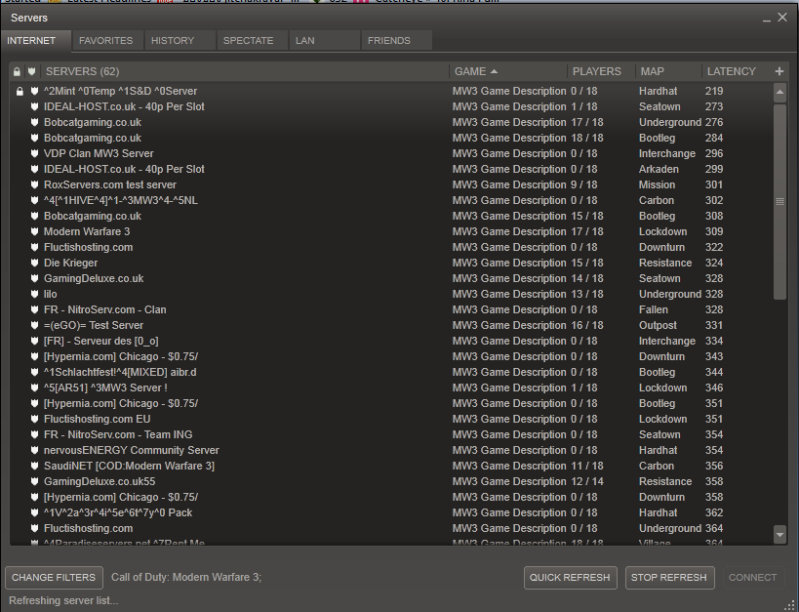Click the Quick Refresh button
799x612 pixels.
pos(569,578)
